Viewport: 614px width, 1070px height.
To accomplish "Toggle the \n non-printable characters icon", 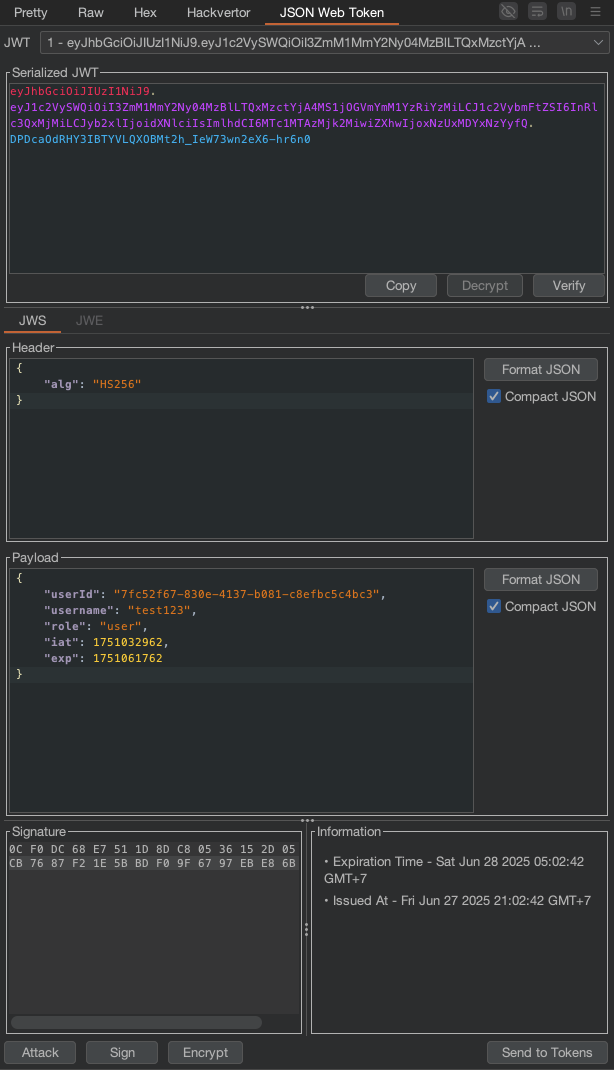I will pos(566,11).
